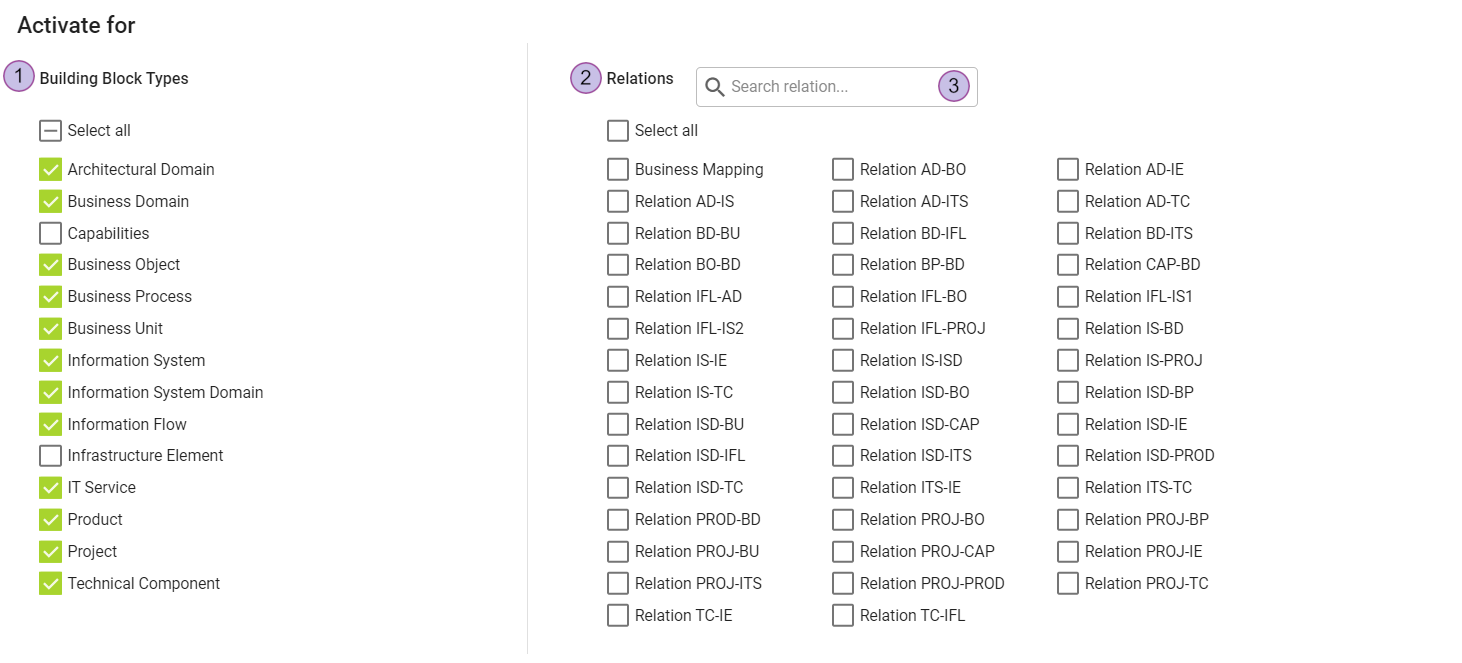
Task: Check Select all for Relations
Action: pyautogui.click(x=618, y=131)
